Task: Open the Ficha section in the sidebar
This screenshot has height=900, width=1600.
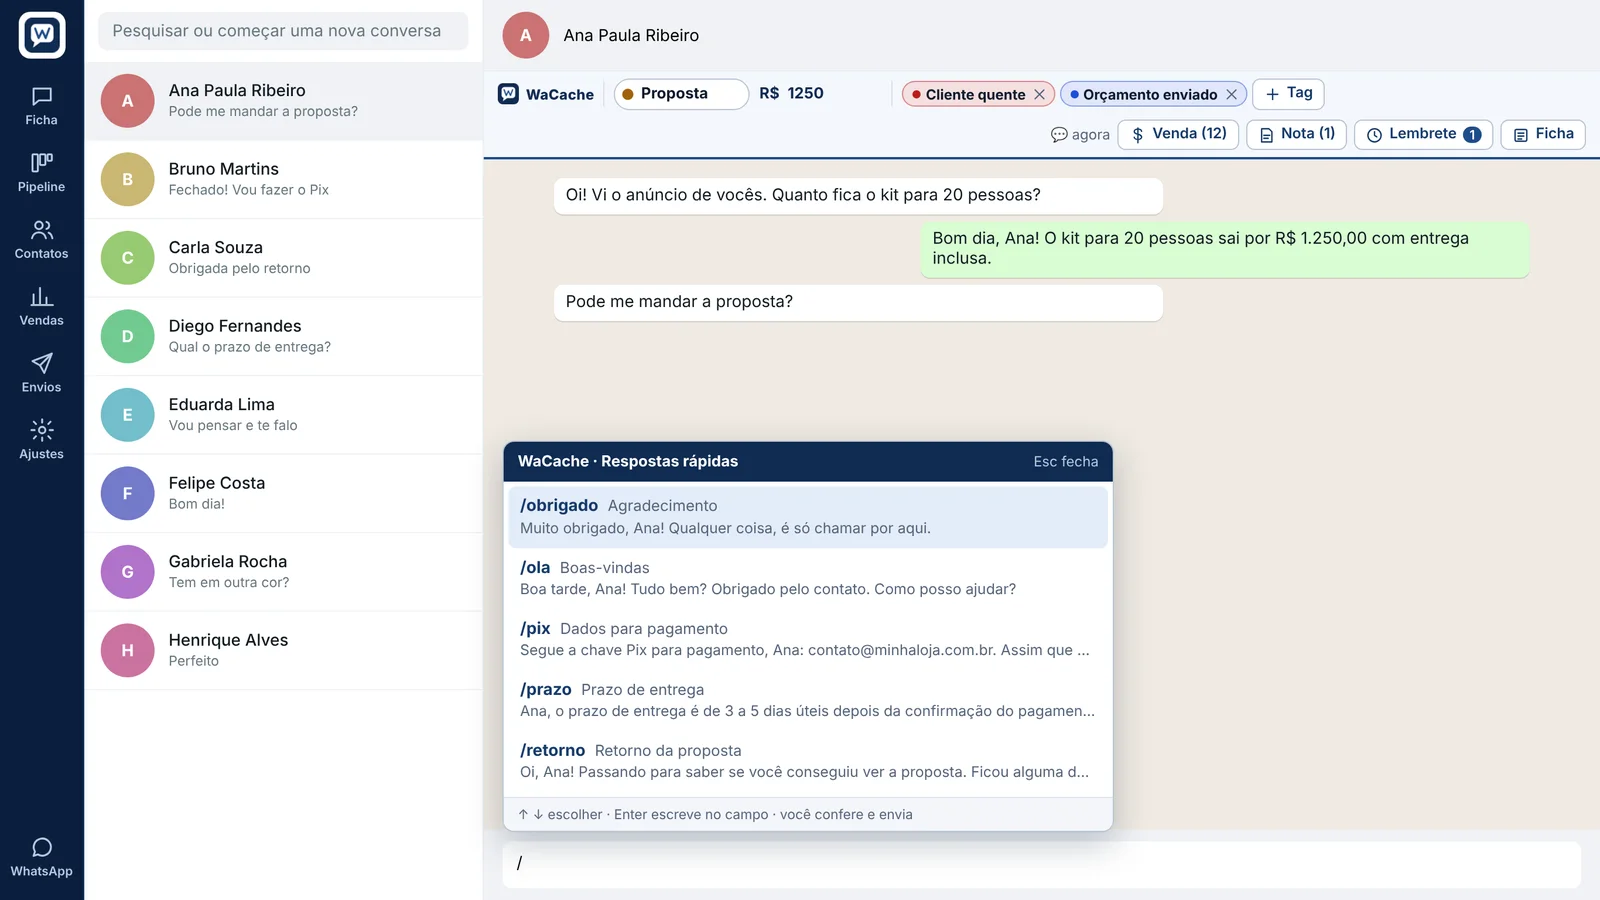Action: [x=41, y=106]
